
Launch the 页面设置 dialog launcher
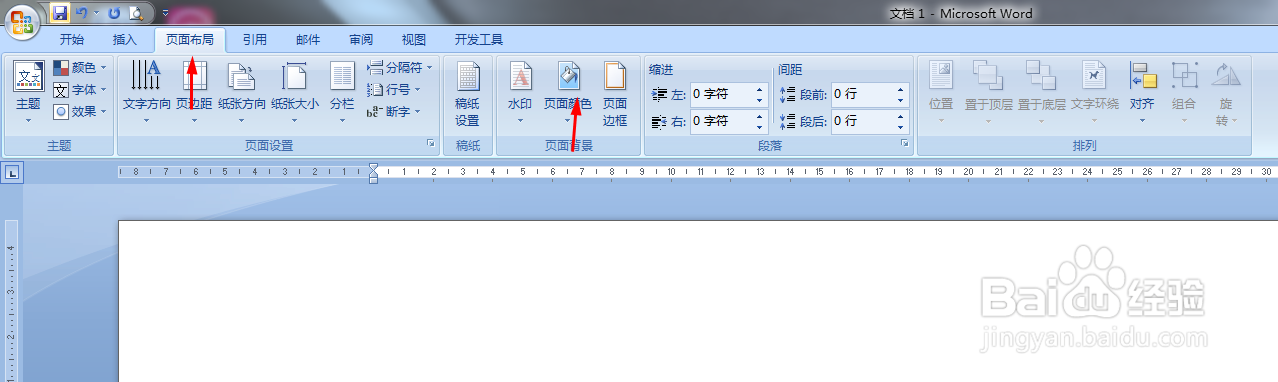pos(431,145)
